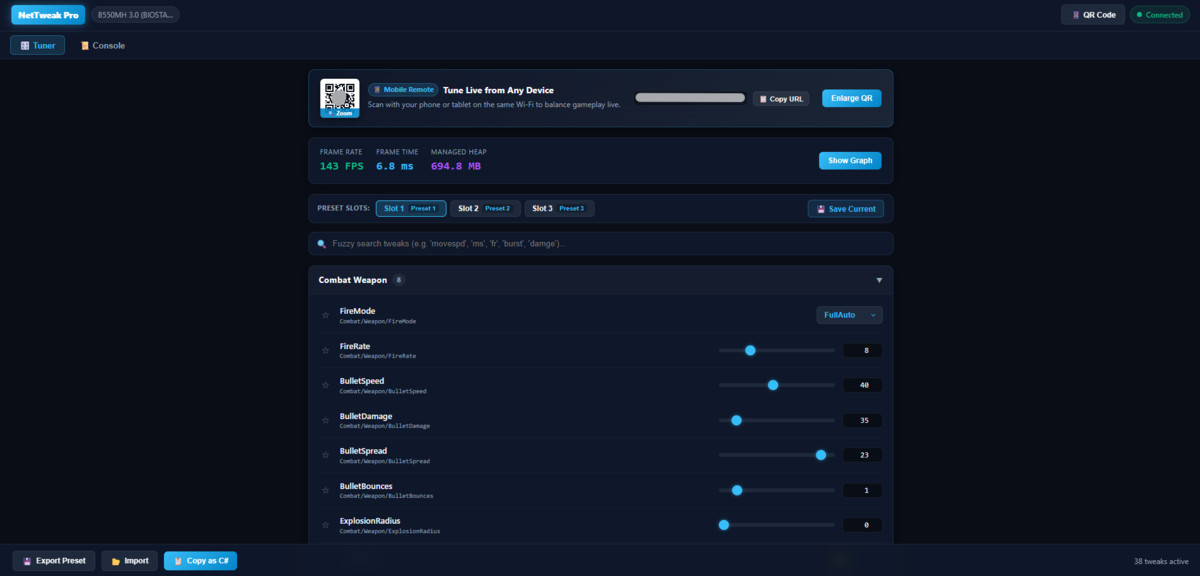Star the BulletSpeed tweak
1200x576 pixels.
click(325, 385)
